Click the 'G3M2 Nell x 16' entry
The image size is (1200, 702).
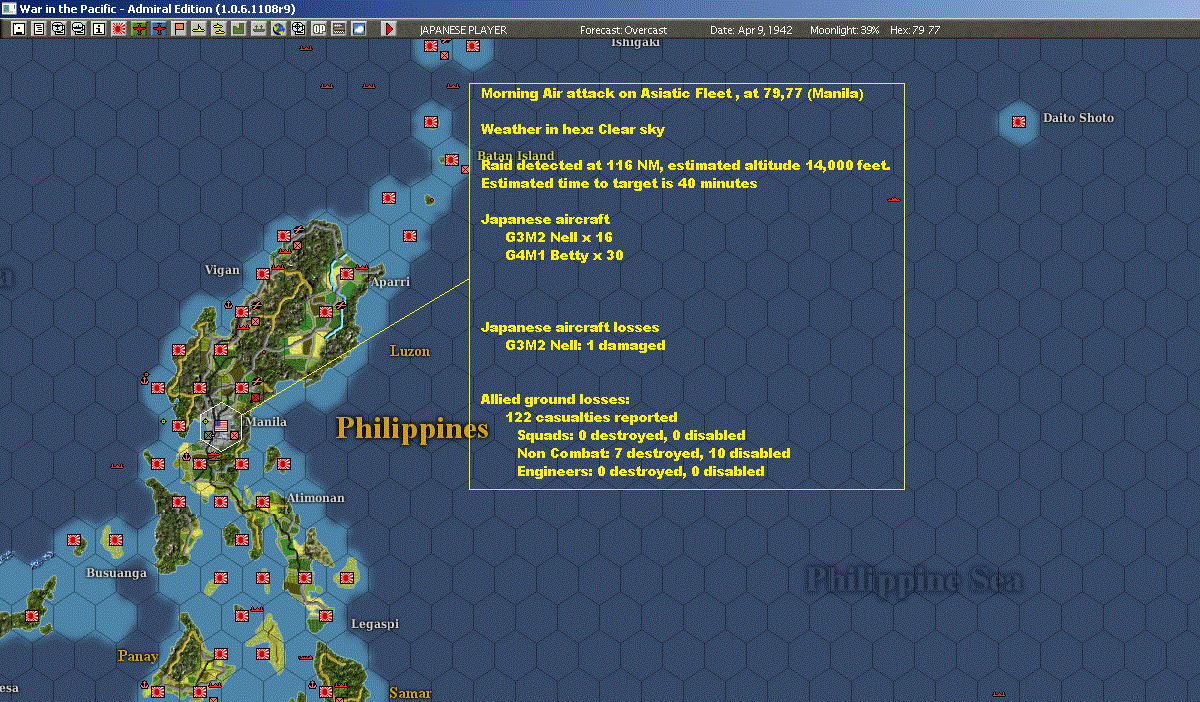coord(559,237)
